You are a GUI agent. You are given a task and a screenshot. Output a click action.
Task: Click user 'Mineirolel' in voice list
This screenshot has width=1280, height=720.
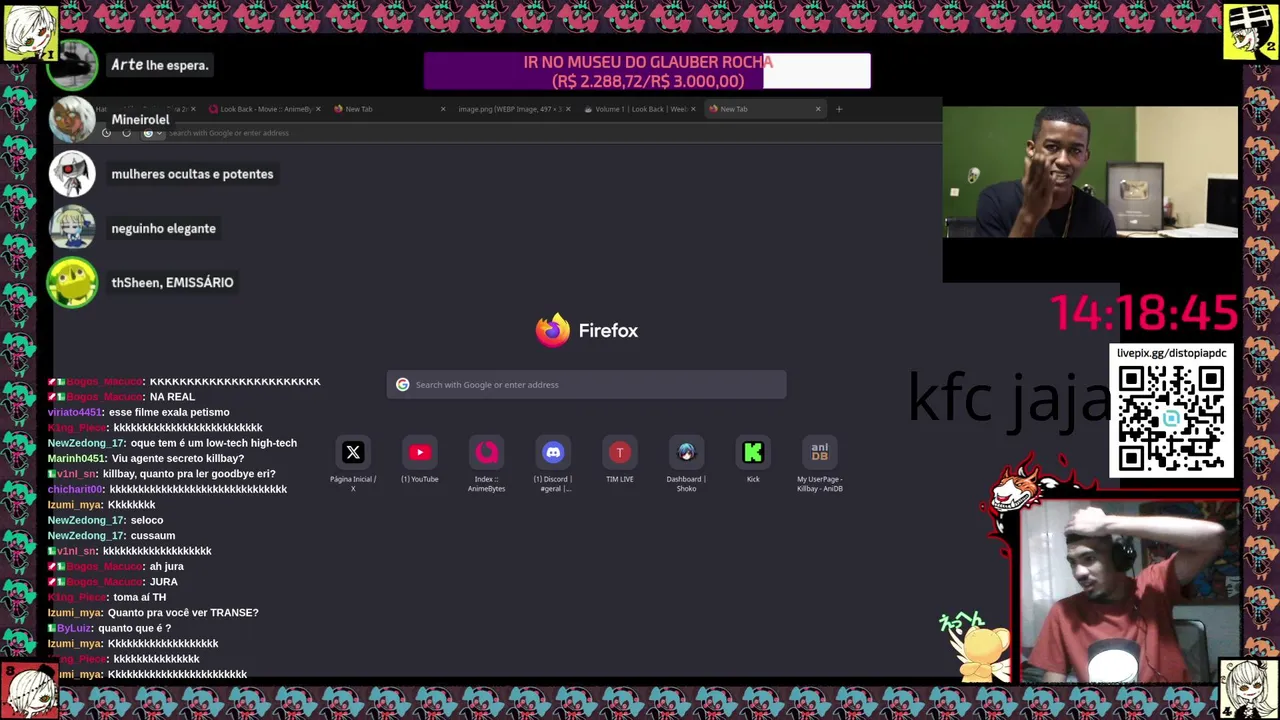[x=140, y=119]
